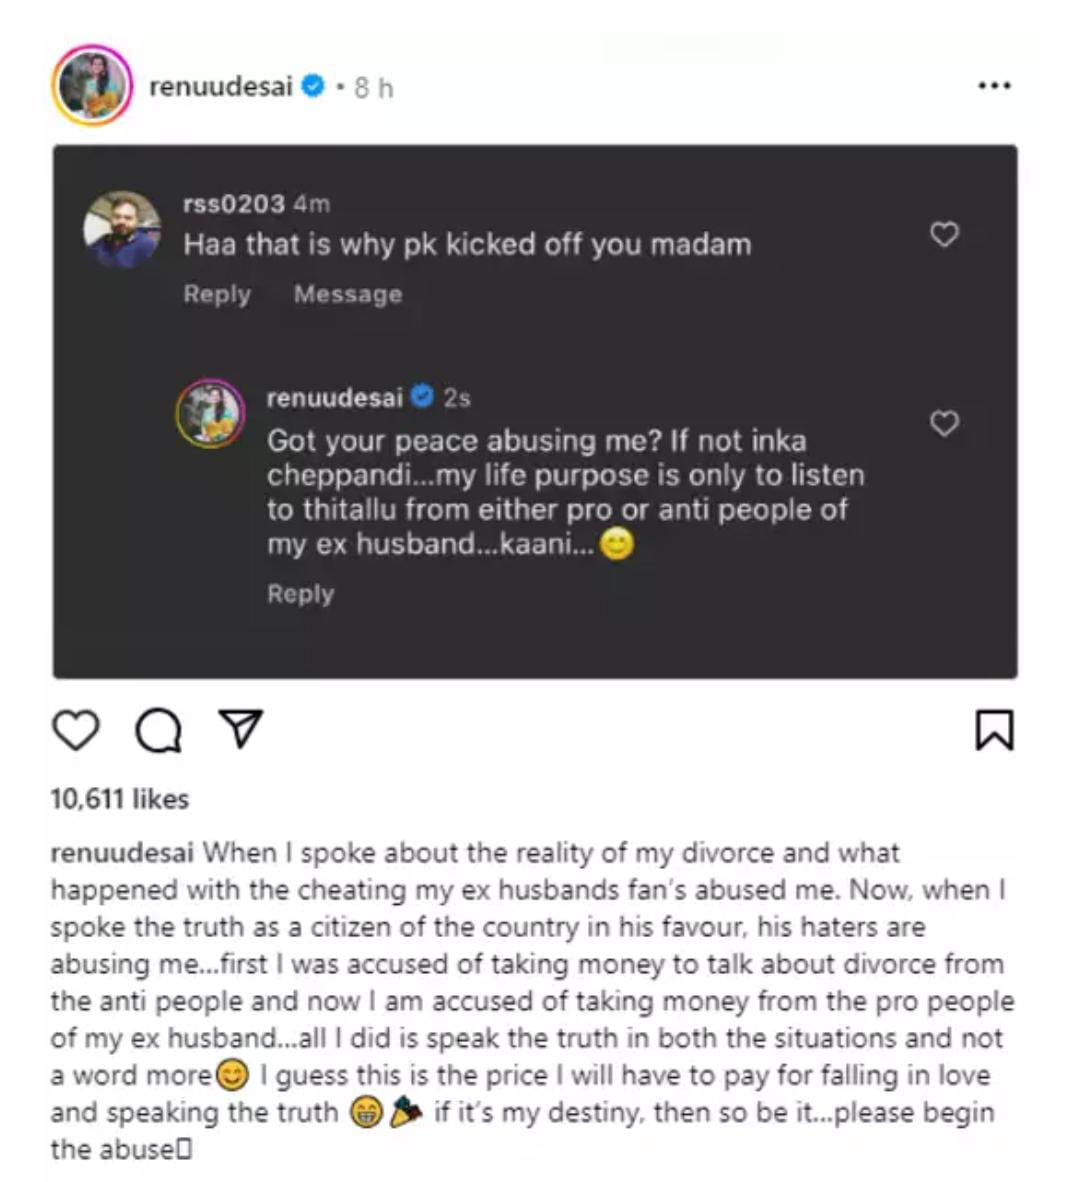This screenshot has width=1080, height=1182.
Task: Open the three-dot more options menu
Action: [x=994, y=86]
